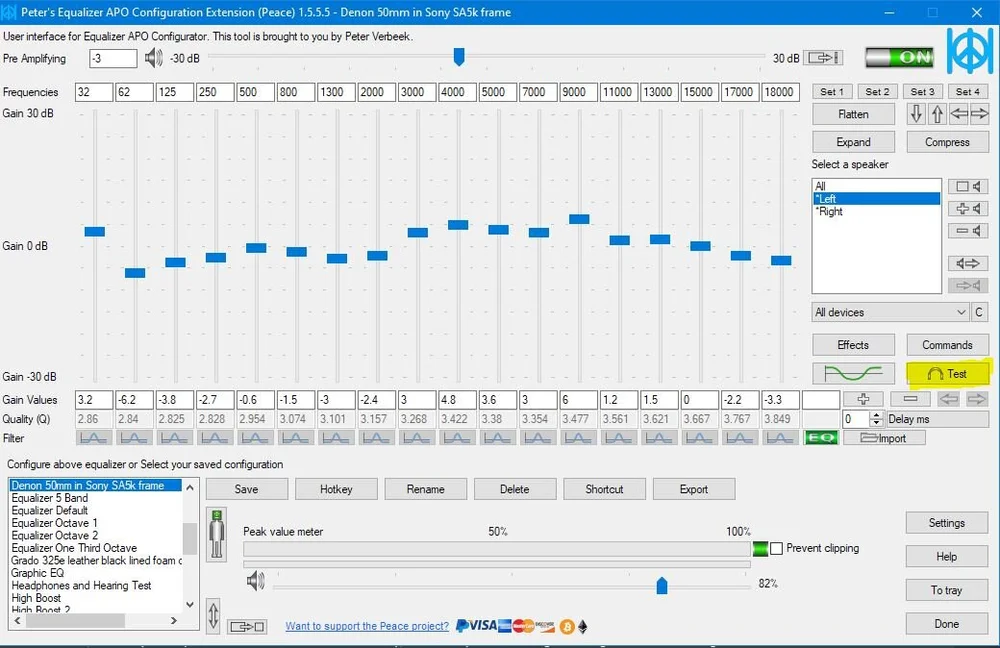Click the Compress button
The height and width of the screenshot is (648, 1000).
click(x=947, y=142)
